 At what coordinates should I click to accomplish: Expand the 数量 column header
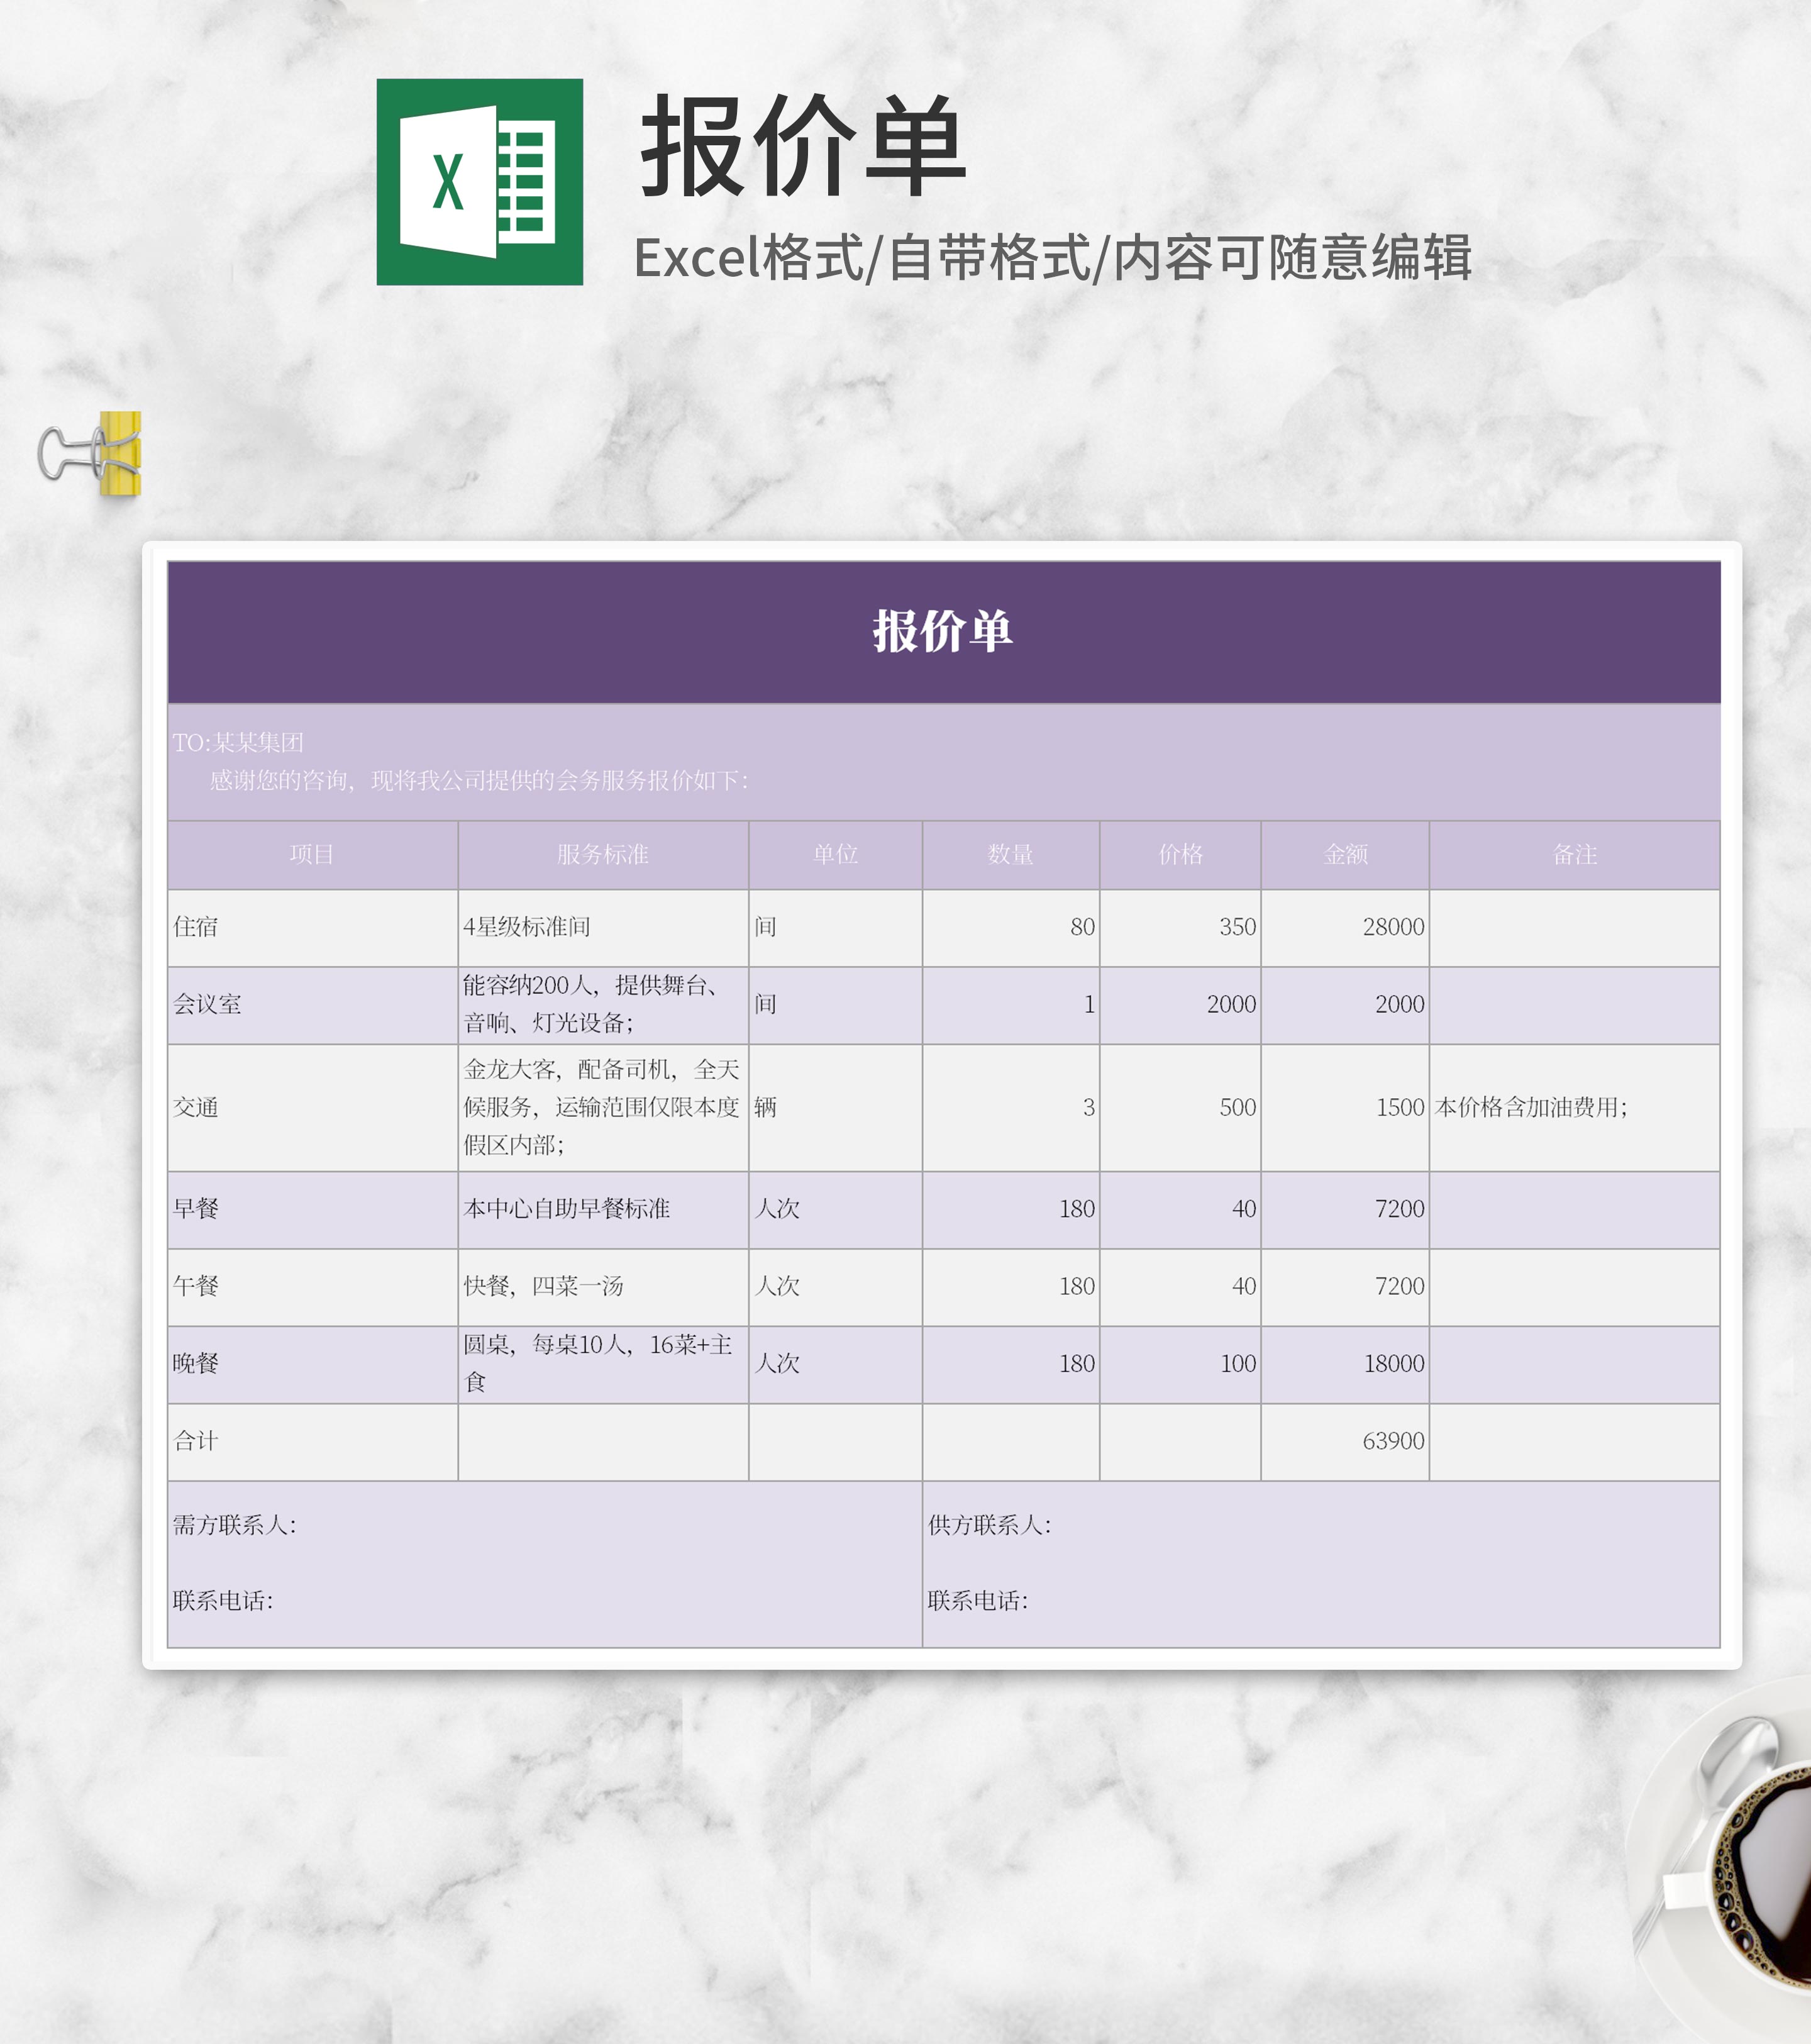(1008, 856)
